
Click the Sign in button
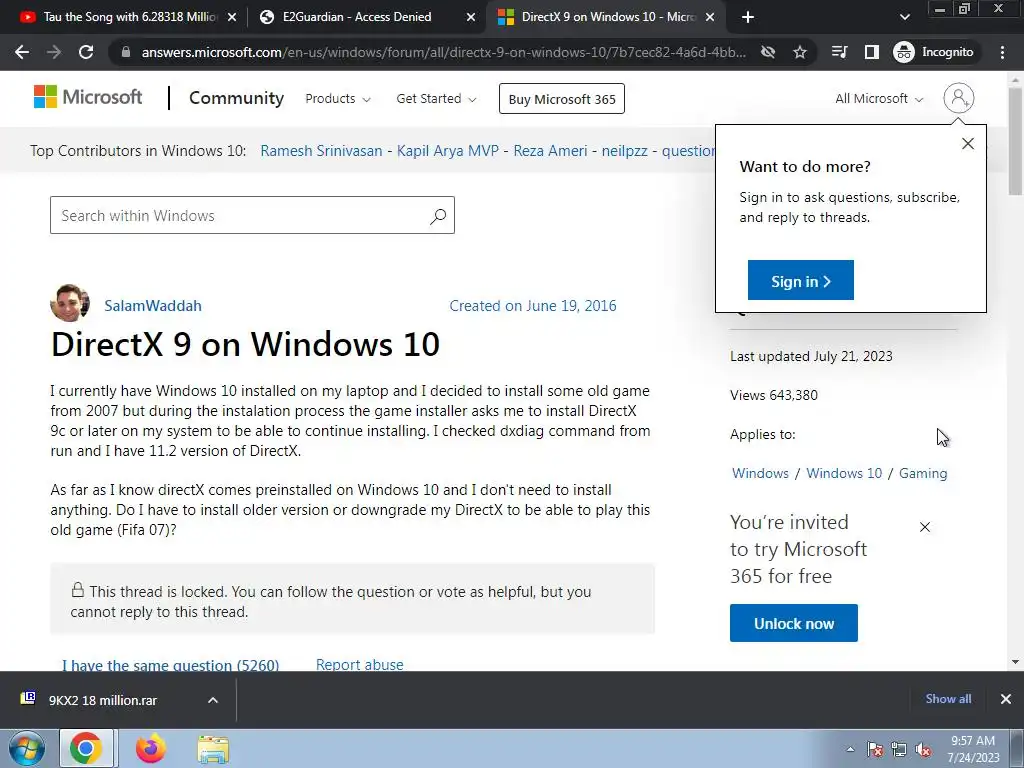801,280
